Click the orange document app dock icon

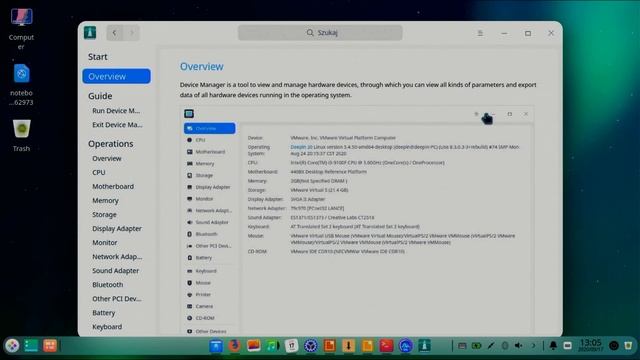[329, 346]
